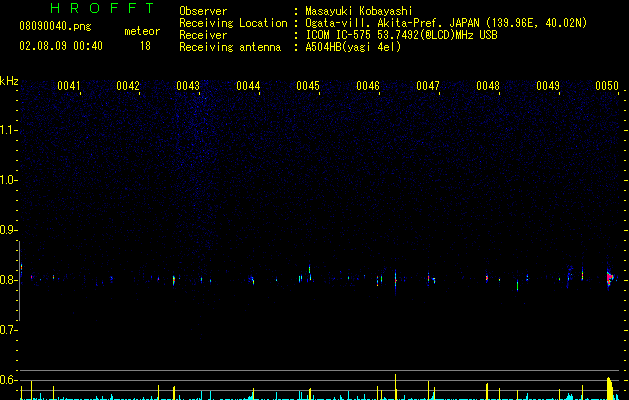Select the file name 08090040.png
Screen dimensions: 629x400
(55, 27)
